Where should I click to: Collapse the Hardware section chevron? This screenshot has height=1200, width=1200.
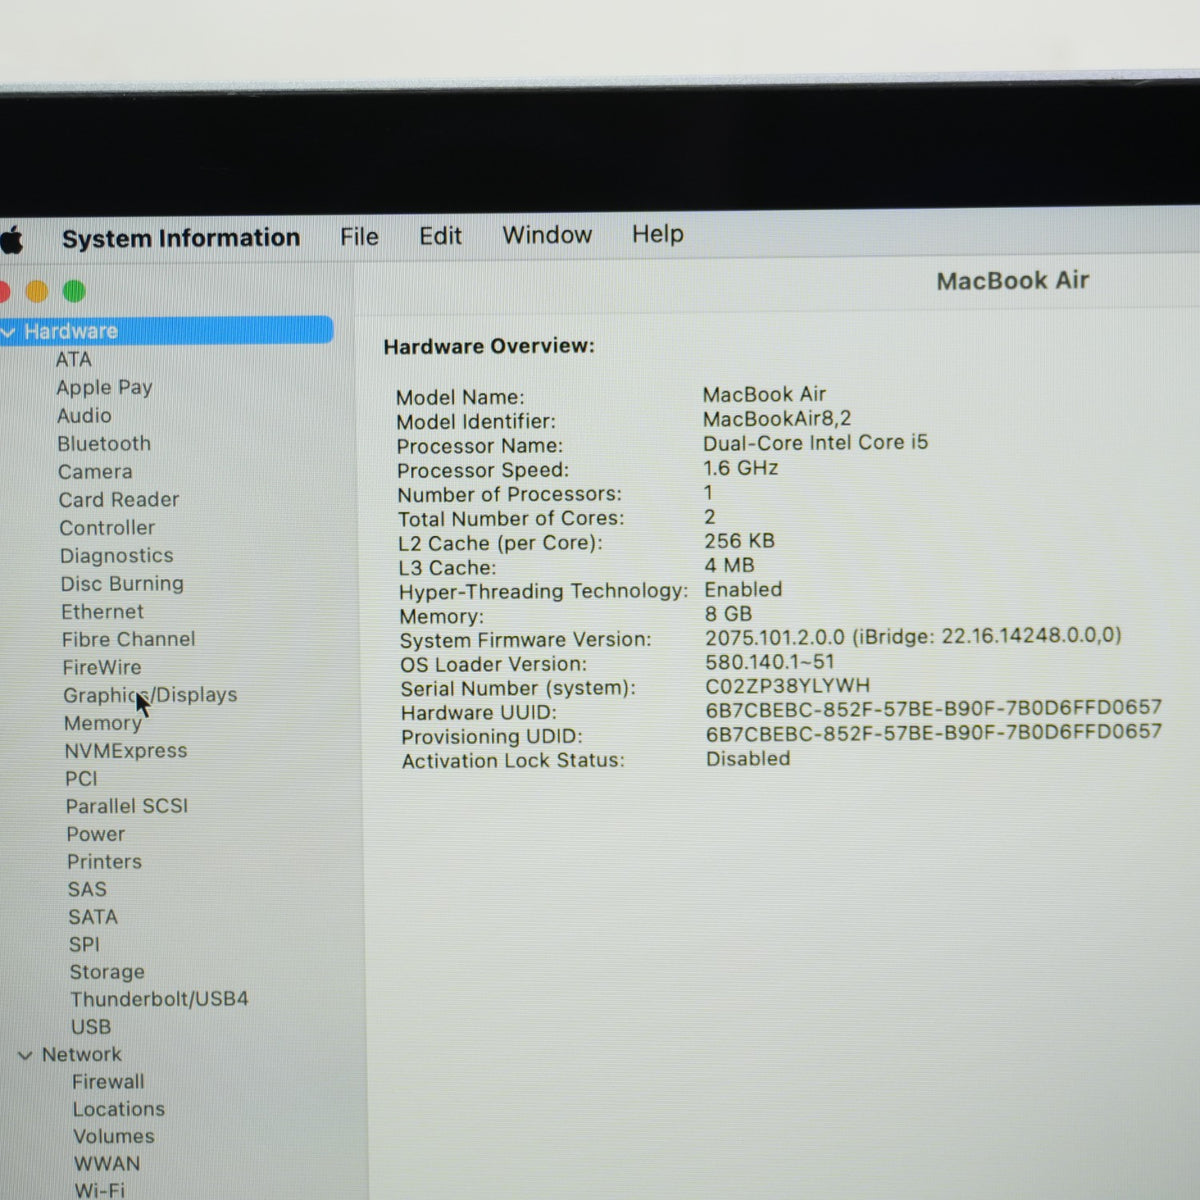coord(9,332)
